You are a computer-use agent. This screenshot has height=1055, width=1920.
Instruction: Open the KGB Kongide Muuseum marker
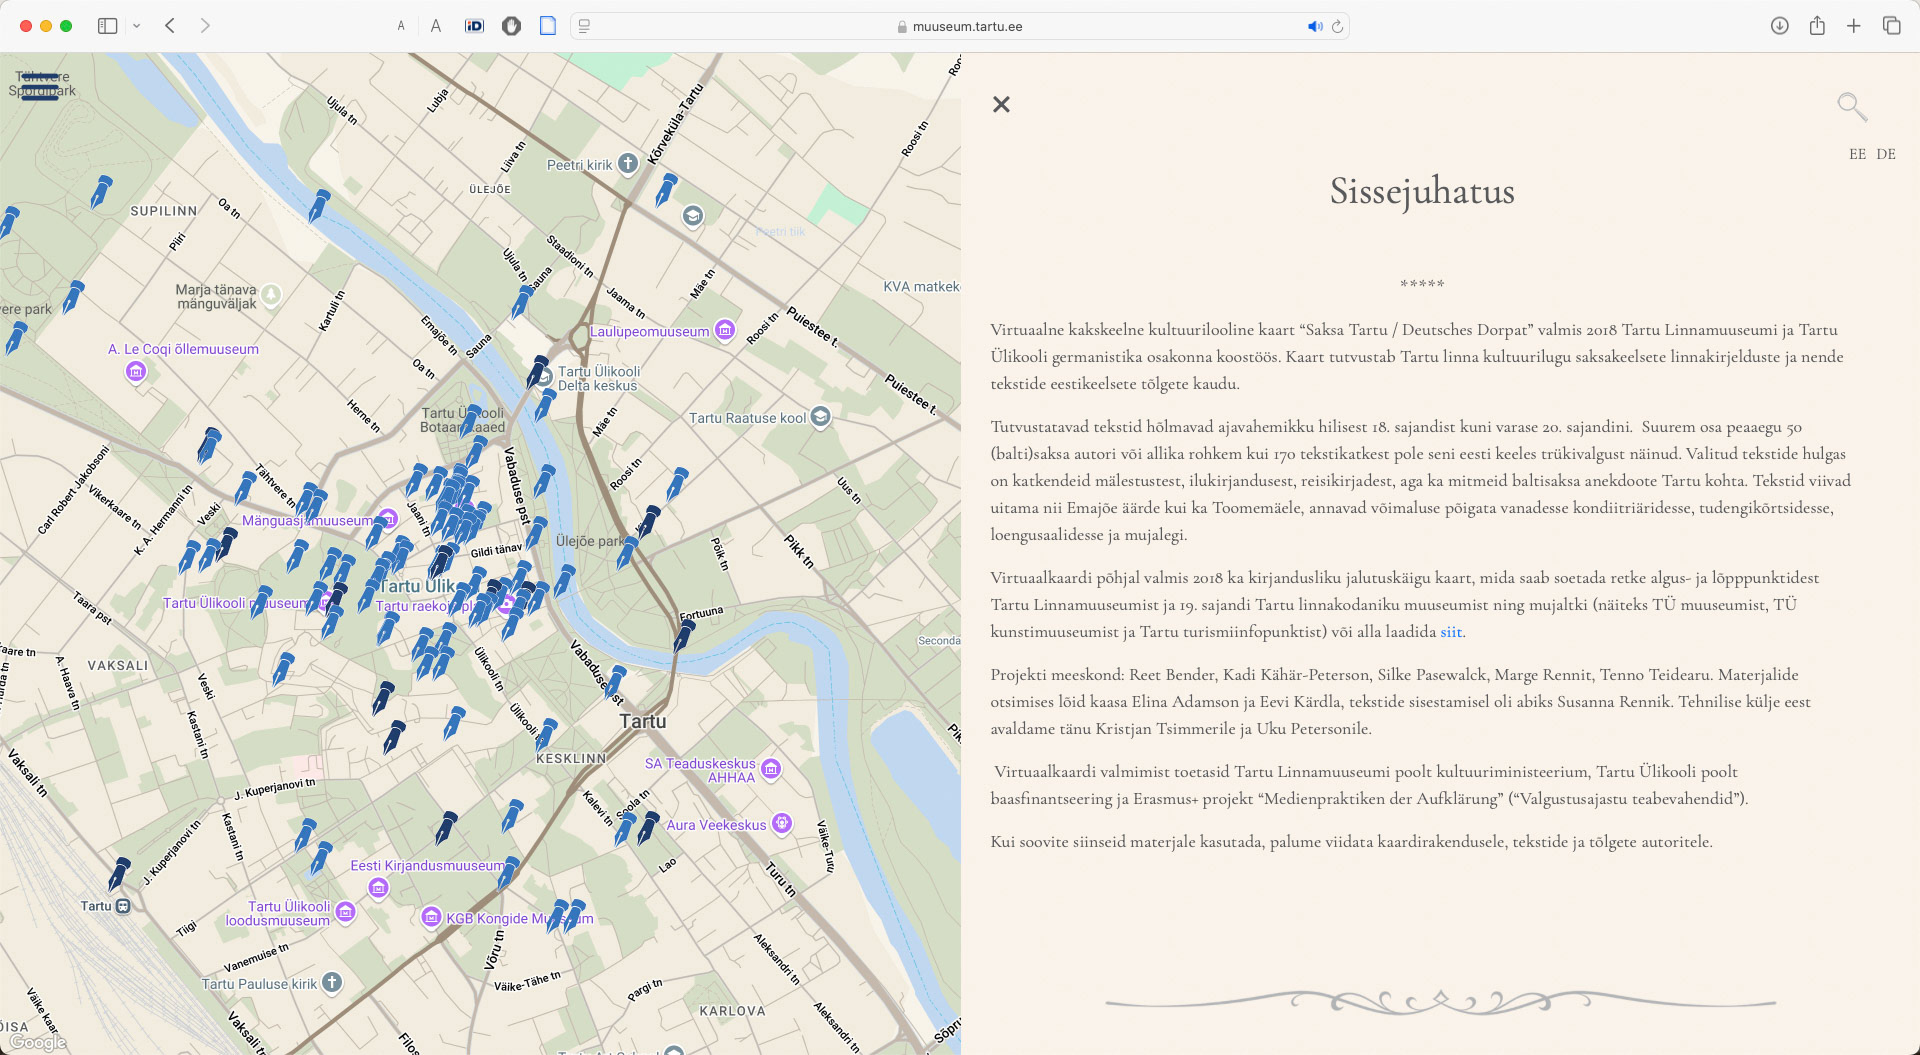(x=431, y=917)
